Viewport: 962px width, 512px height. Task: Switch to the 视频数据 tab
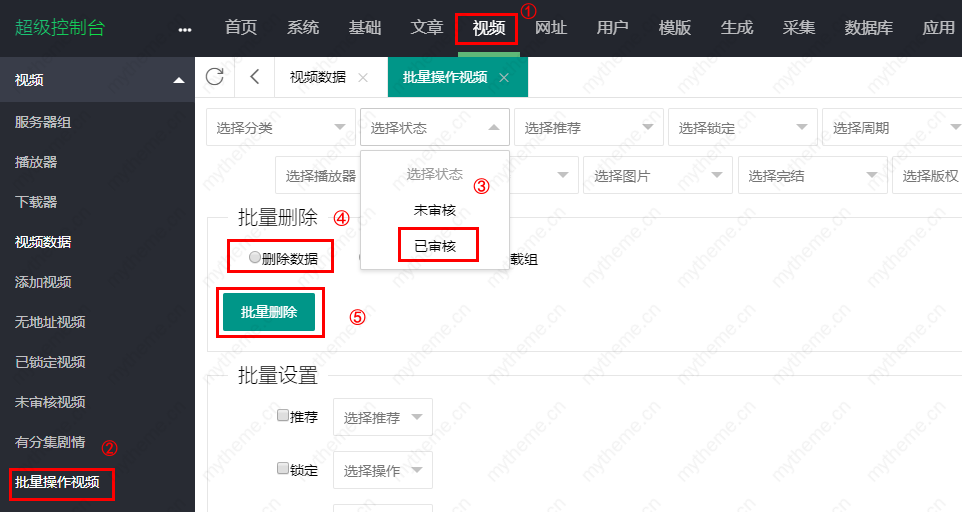[317, 78]
